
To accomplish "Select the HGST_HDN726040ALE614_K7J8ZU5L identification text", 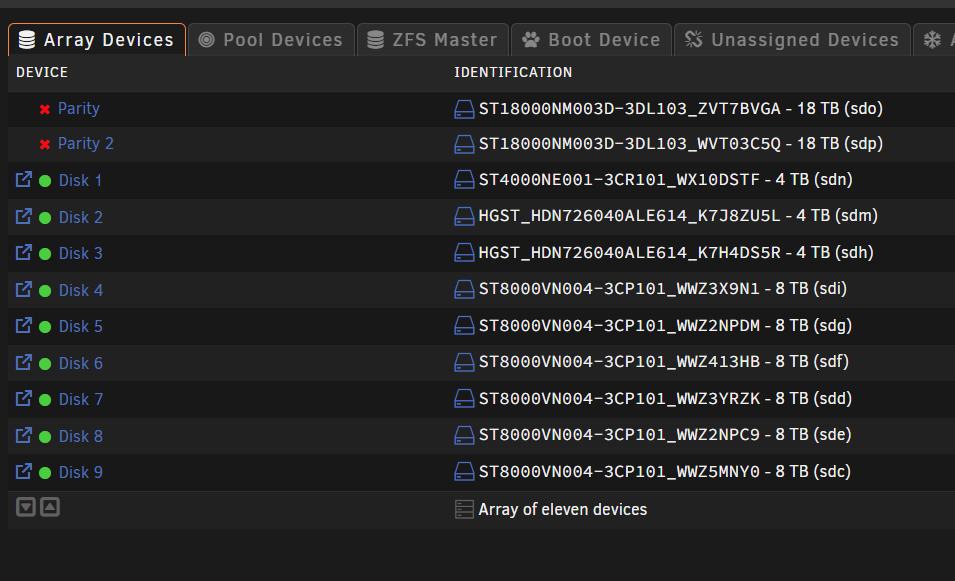I will point(629,216).
